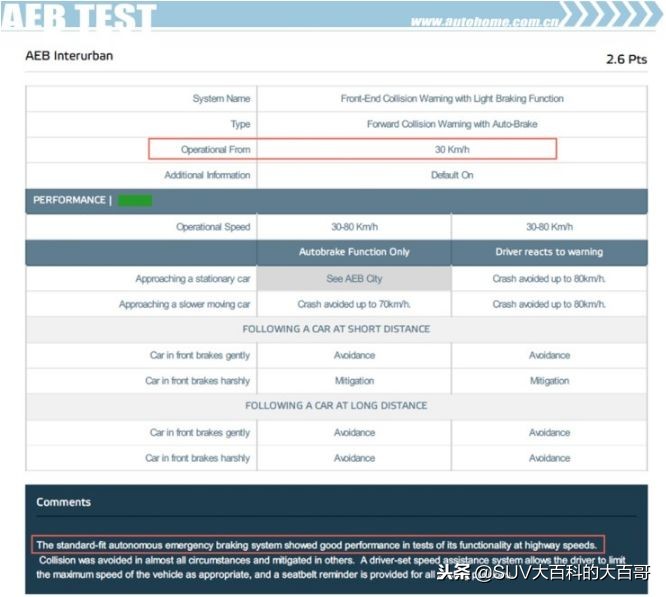Click the See AEB City cell

354,279
